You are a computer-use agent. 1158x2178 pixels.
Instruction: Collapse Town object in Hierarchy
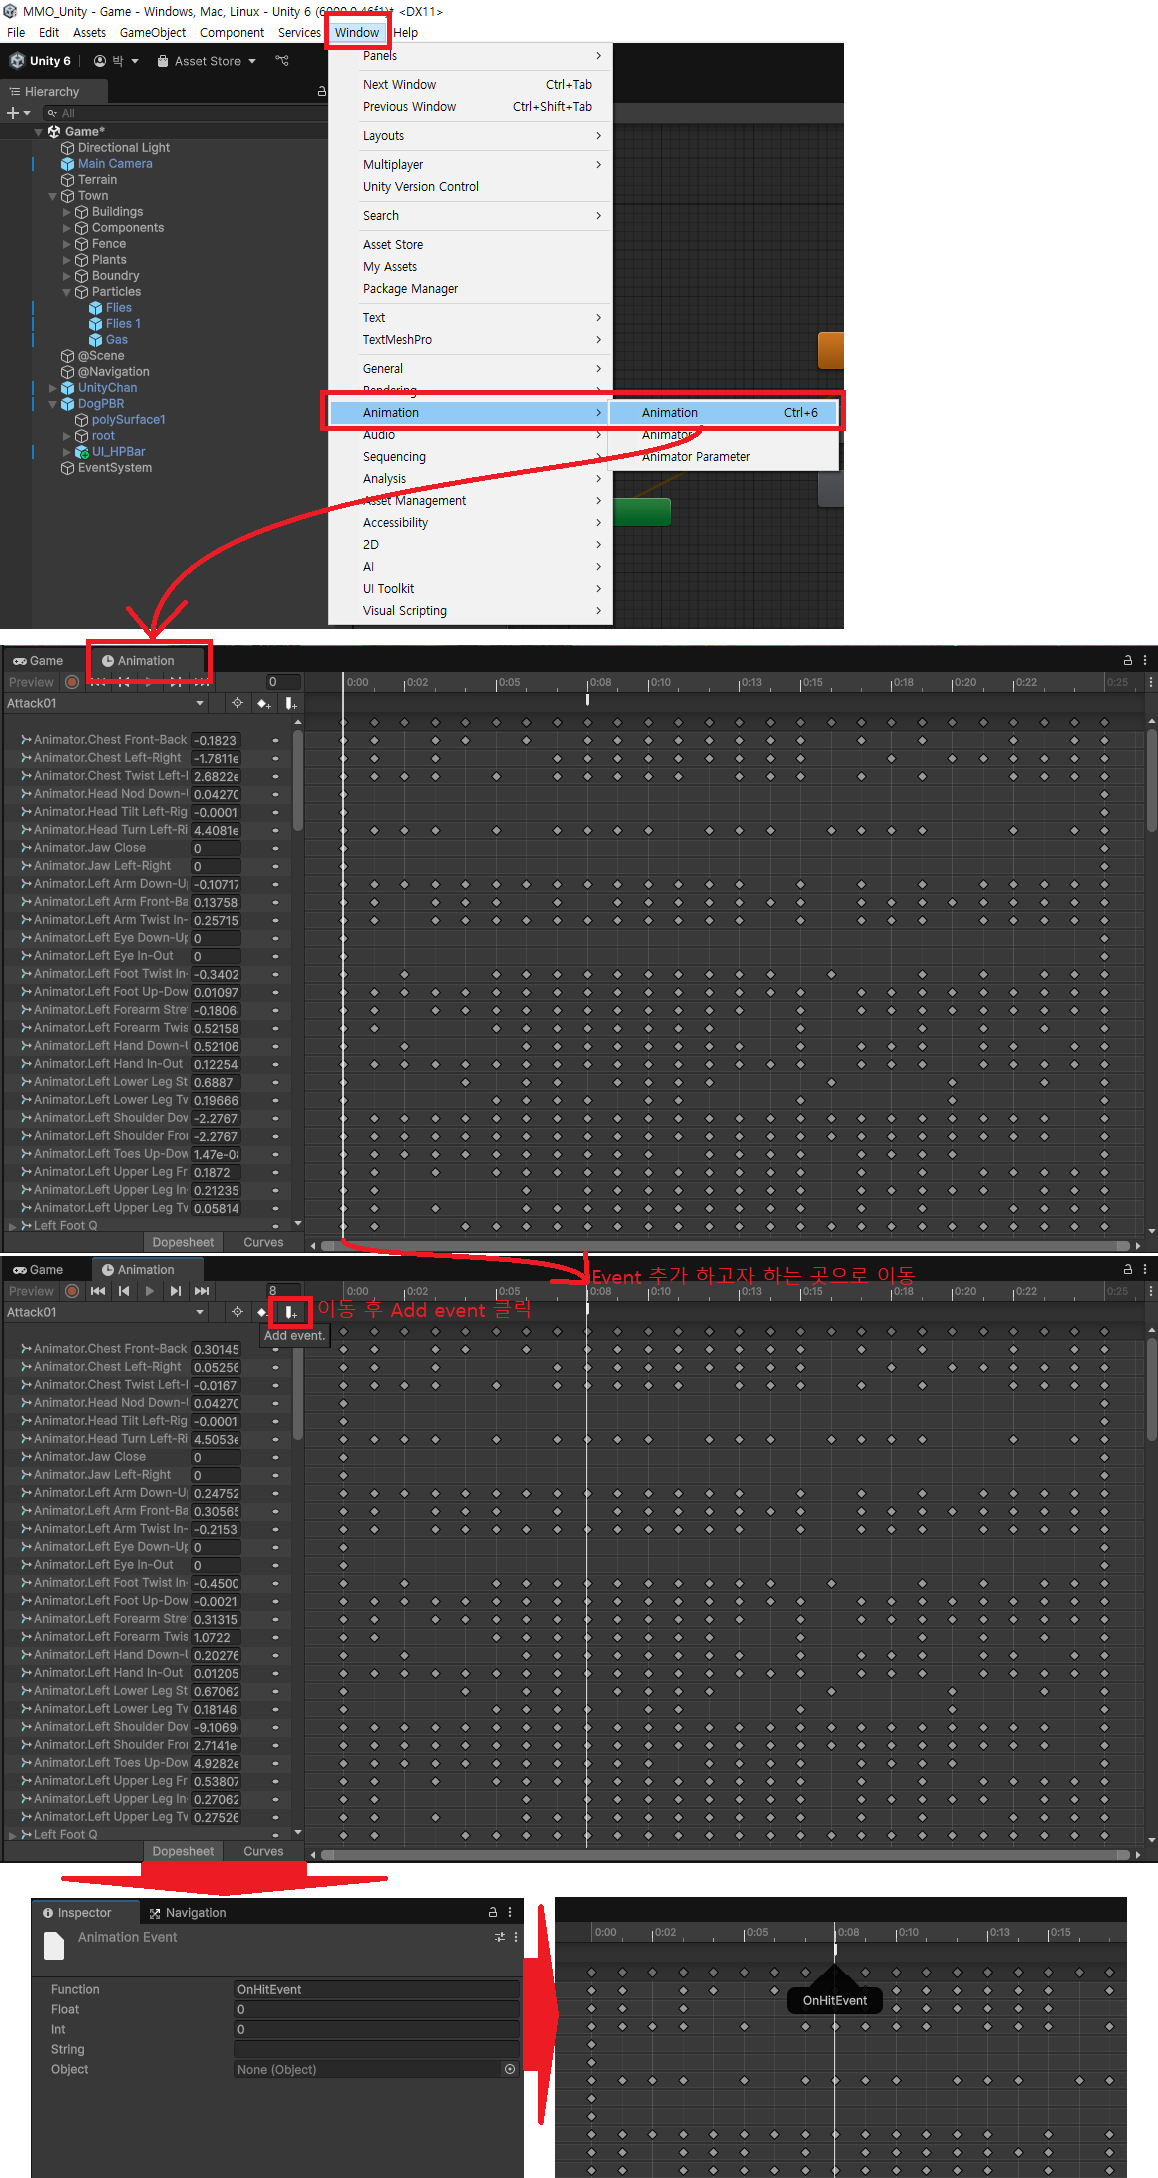53,196
